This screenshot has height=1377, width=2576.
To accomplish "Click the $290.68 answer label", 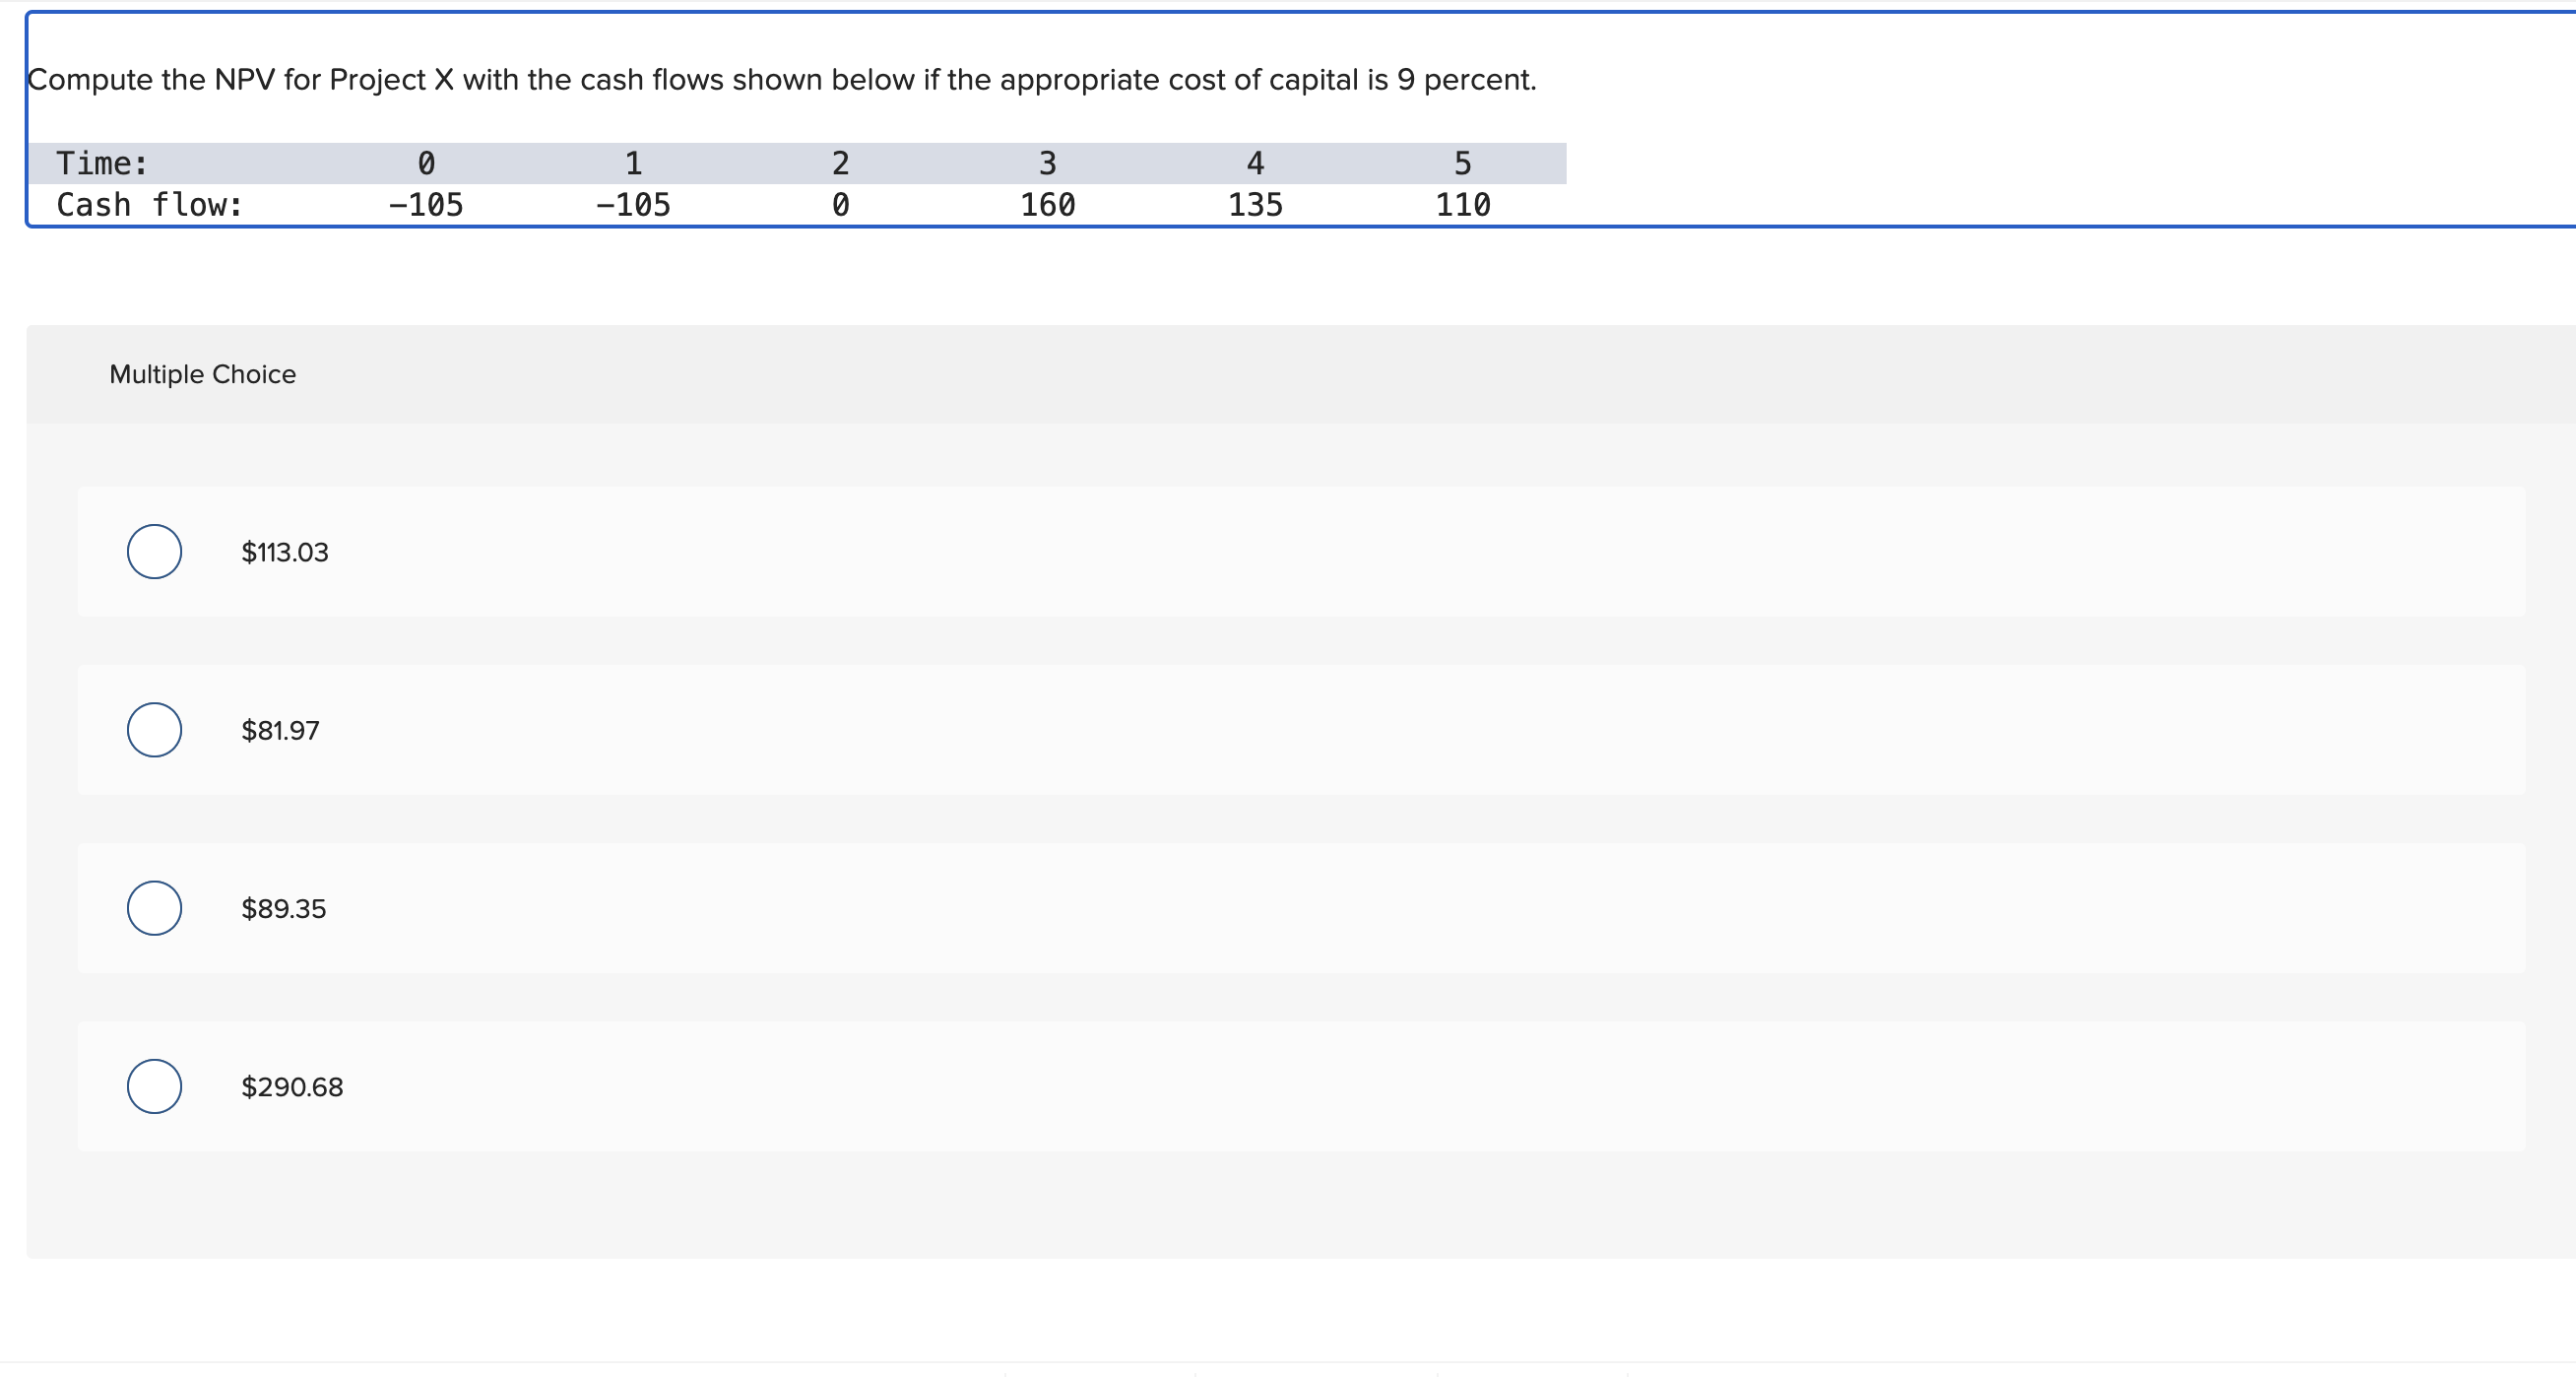I will click(x=291, y=1086).
